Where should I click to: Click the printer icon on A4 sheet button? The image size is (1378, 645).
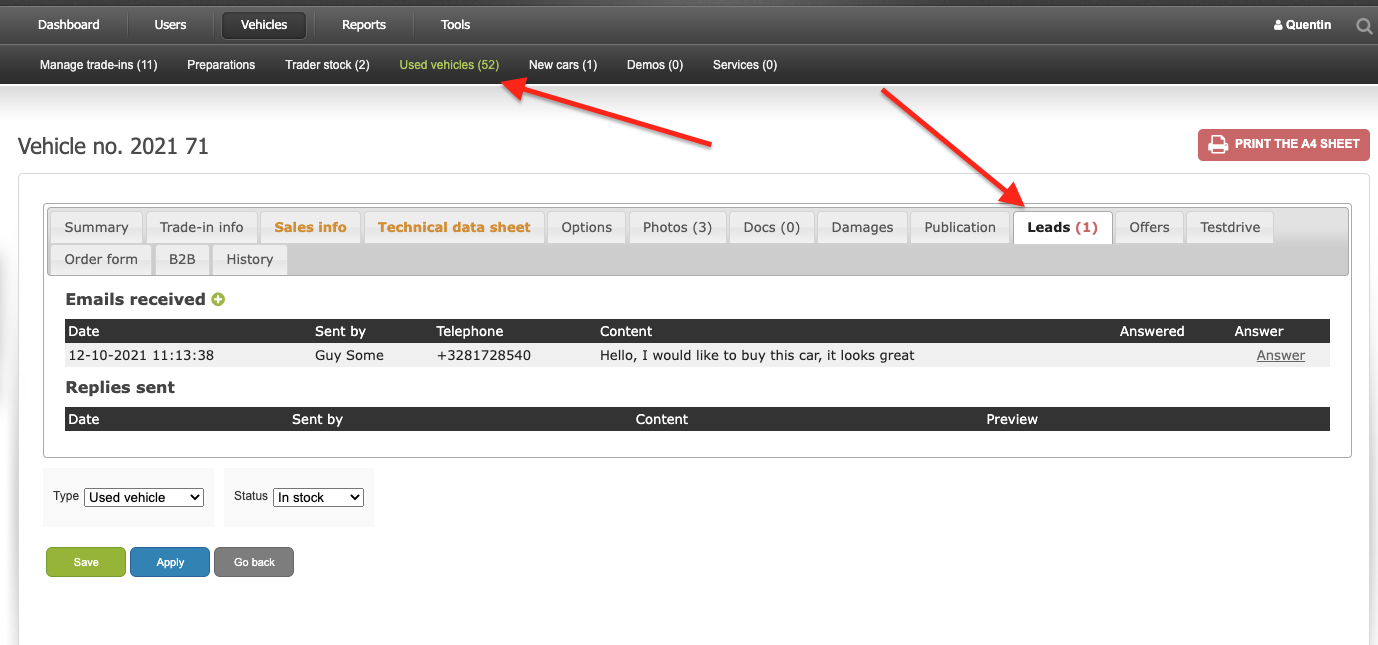coord(1218,144)
